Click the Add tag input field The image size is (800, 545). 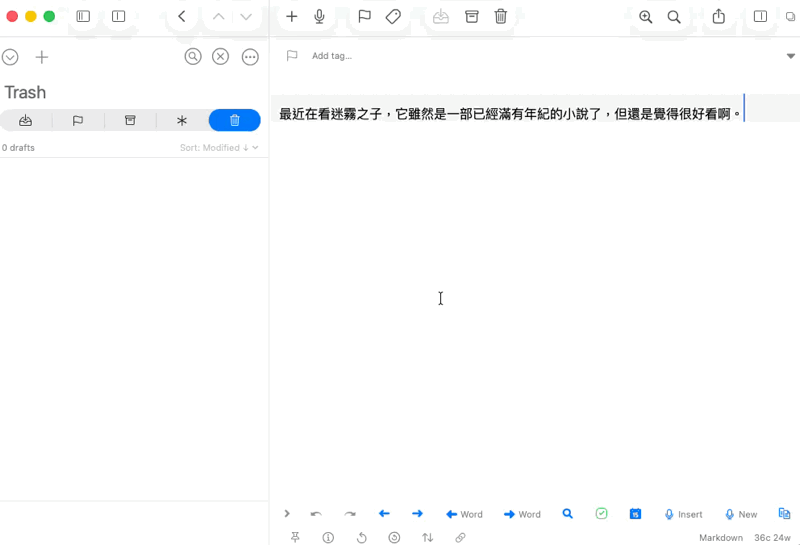332,56
